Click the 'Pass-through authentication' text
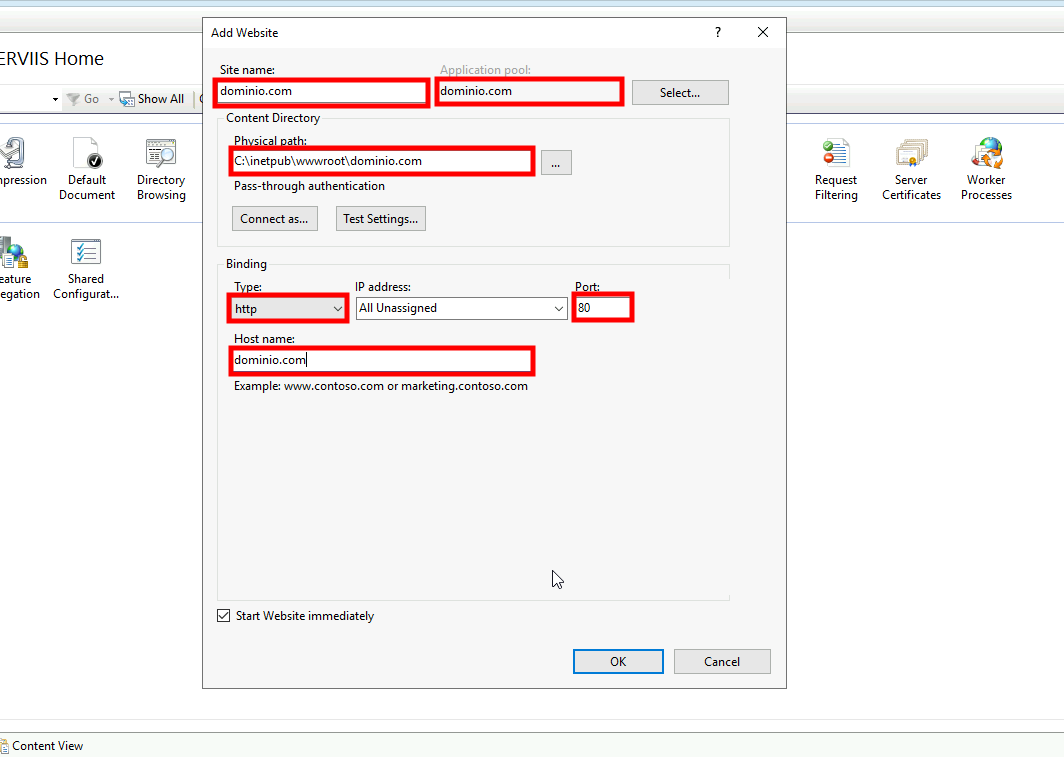This screenshot has height=757, width=1064. tap(309, 186)
